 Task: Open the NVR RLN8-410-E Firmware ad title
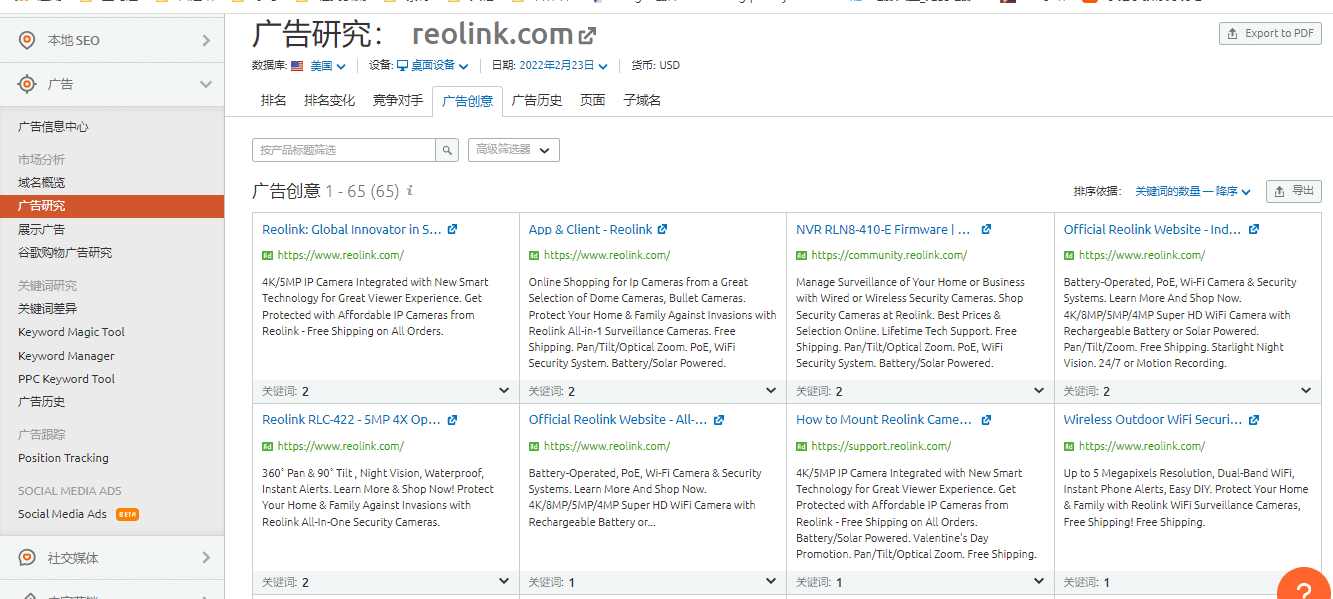coord(885,229)
